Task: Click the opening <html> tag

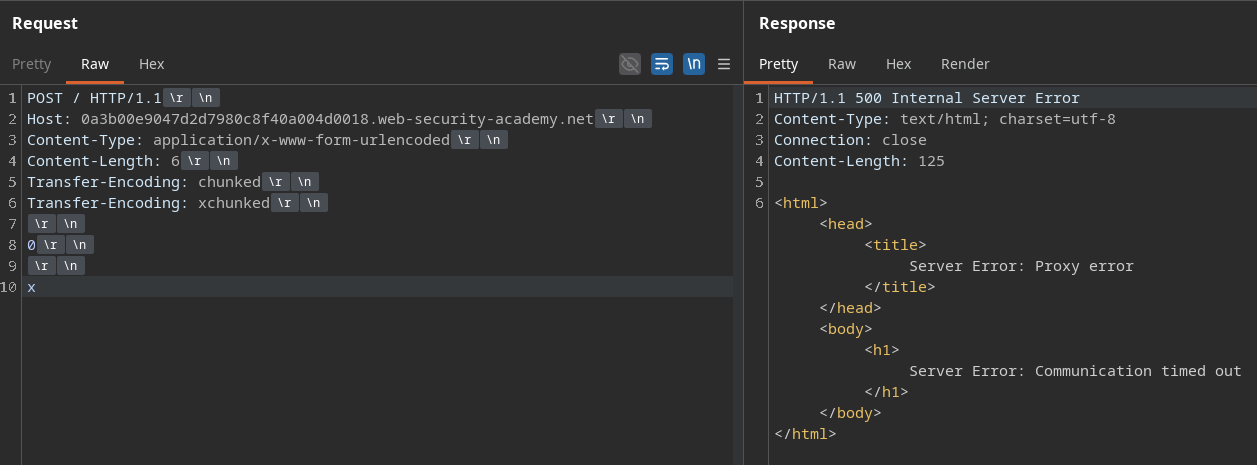Action: pyautogui.click(x=801, y=203)
